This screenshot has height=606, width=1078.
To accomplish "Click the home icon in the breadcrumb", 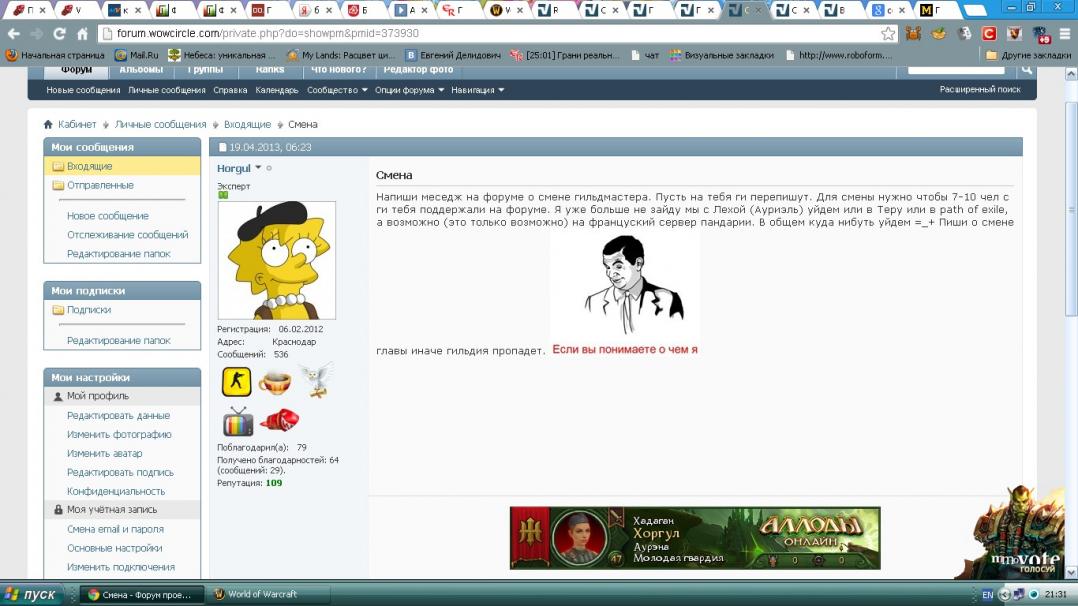I will 48,125.
